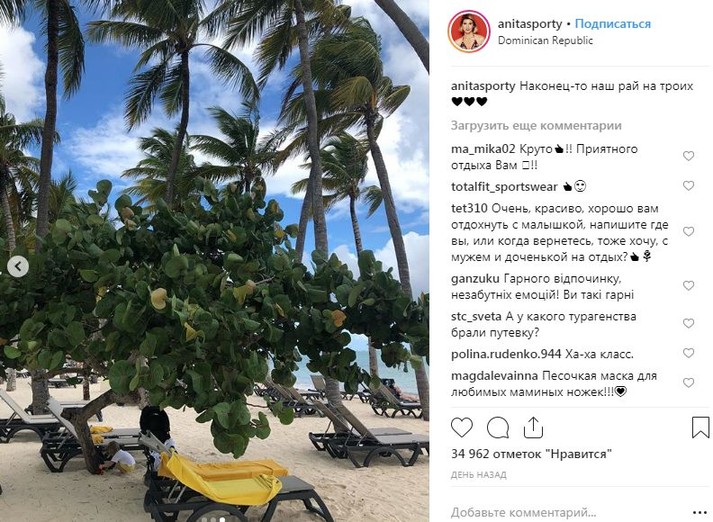Like polina.rudenko.944's comment heart
713x522 pixels.
pyautogui.click(x=688, y=353)
